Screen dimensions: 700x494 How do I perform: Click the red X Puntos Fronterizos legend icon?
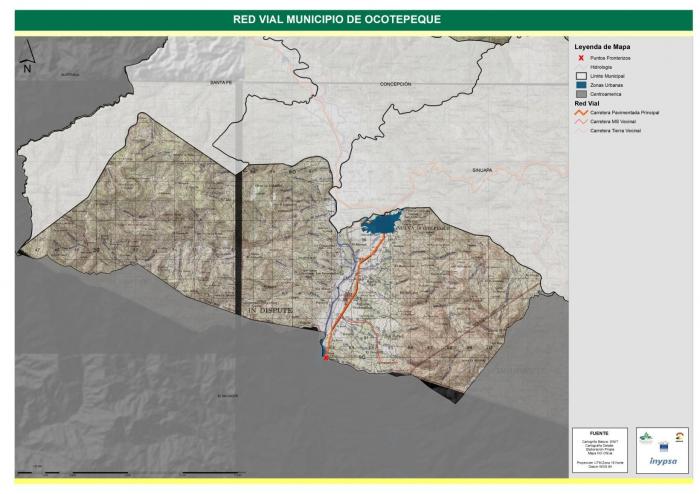pos(579,57)
